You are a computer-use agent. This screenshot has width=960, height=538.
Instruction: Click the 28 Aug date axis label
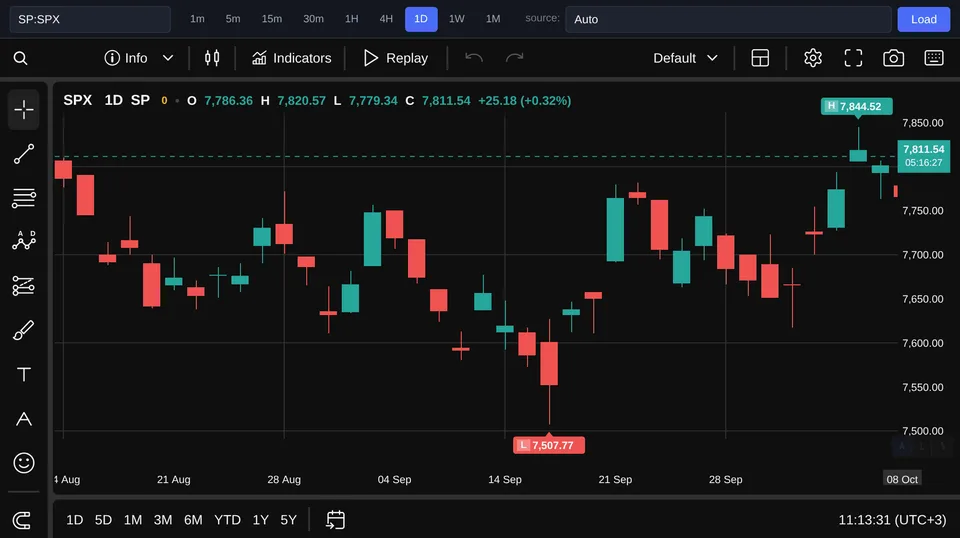click(284, 479)
